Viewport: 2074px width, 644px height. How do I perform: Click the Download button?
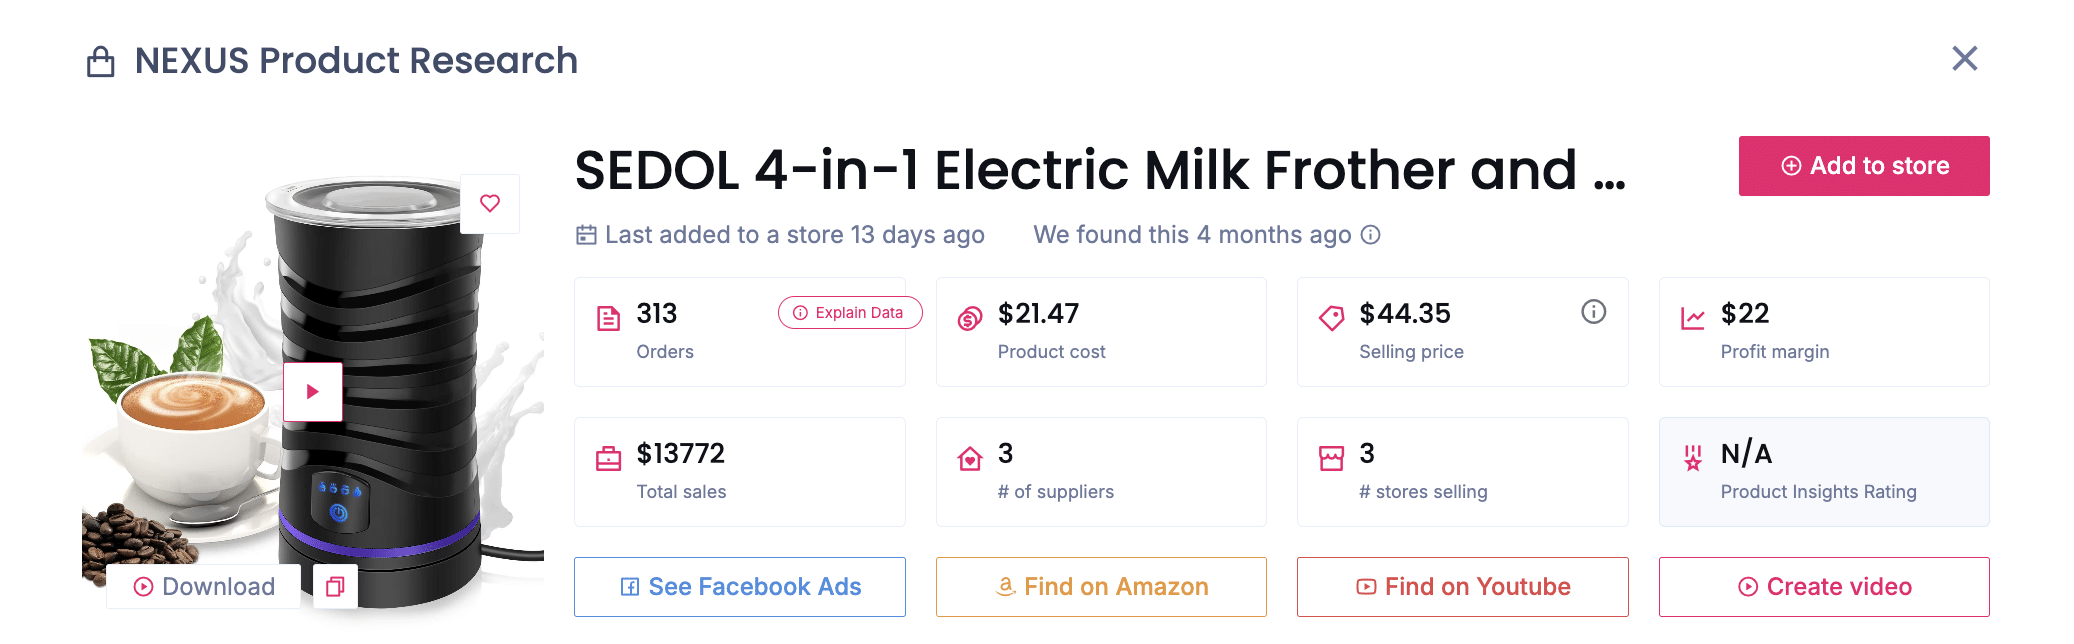(203, 587)
